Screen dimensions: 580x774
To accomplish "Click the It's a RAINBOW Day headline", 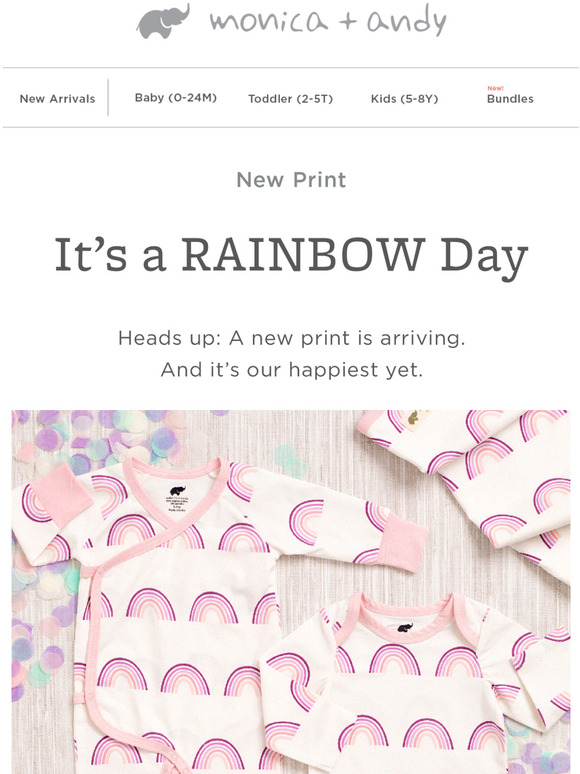I will 291,257.
